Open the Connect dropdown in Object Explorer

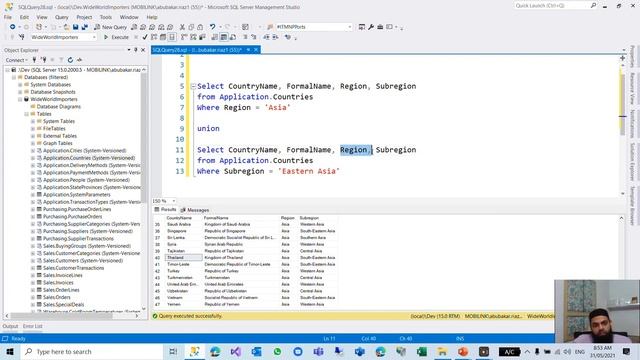(x=17, y=60)
